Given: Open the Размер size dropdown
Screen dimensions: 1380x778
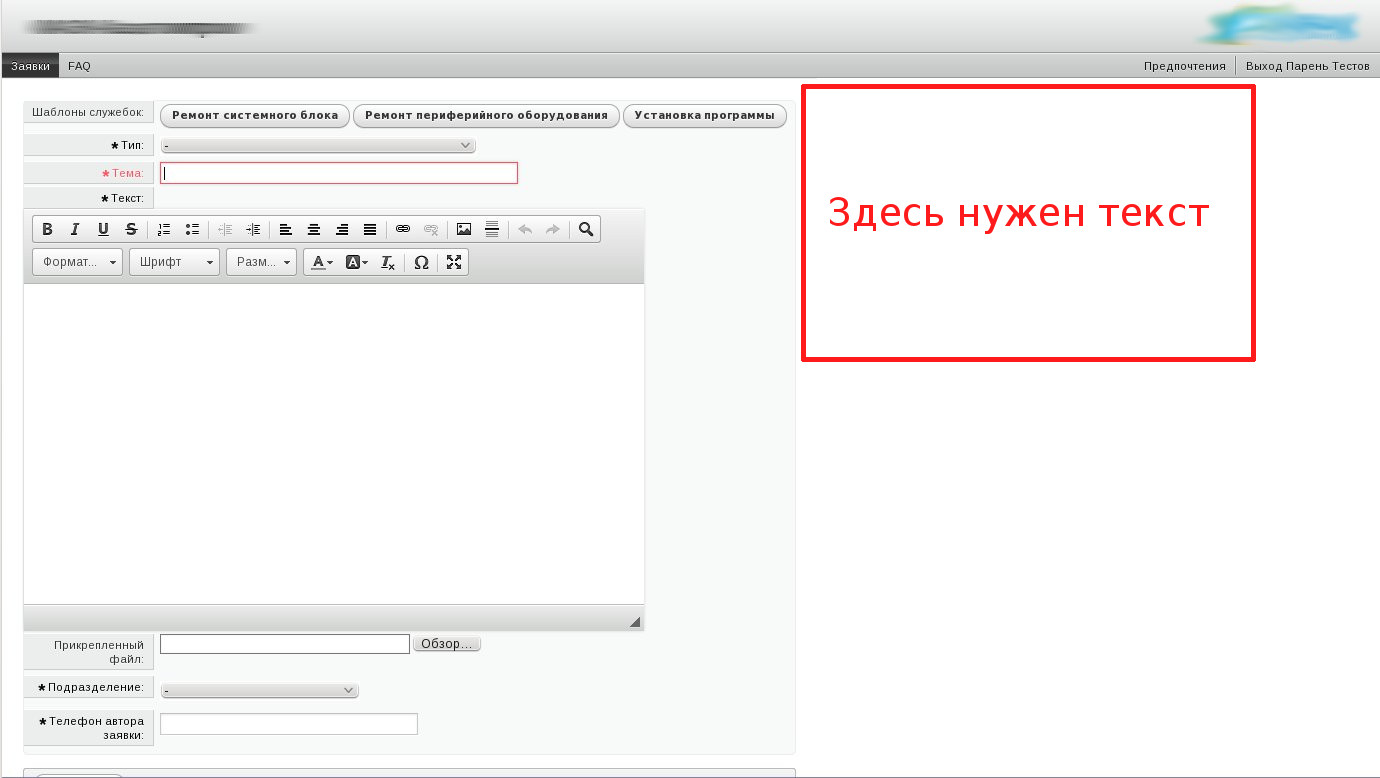Looking at the screenshot, I should point(261,262).
